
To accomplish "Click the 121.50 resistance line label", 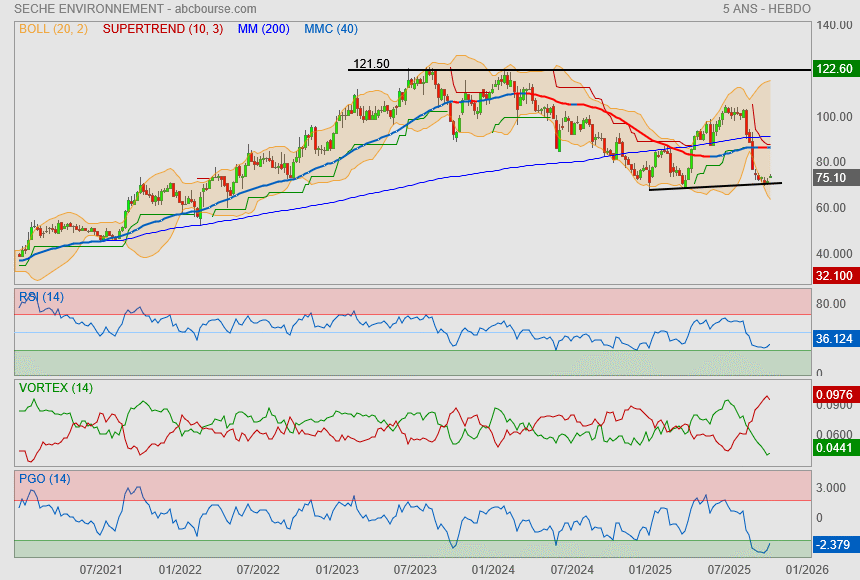I will (x=372, y=64).
